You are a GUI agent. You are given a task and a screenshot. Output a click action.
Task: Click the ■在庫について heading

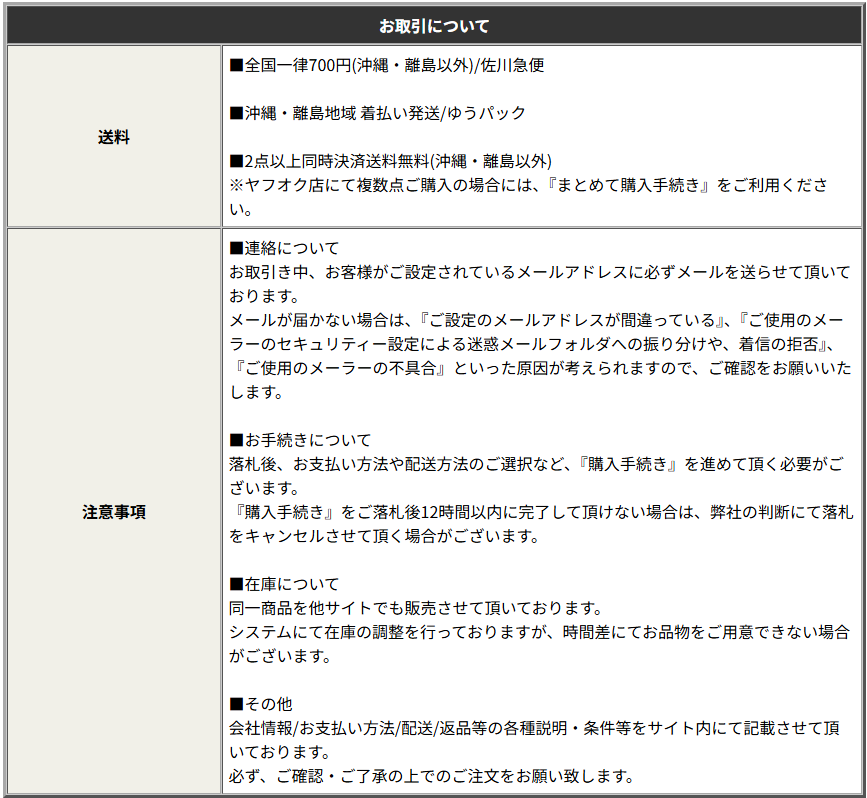pos(284,584)
